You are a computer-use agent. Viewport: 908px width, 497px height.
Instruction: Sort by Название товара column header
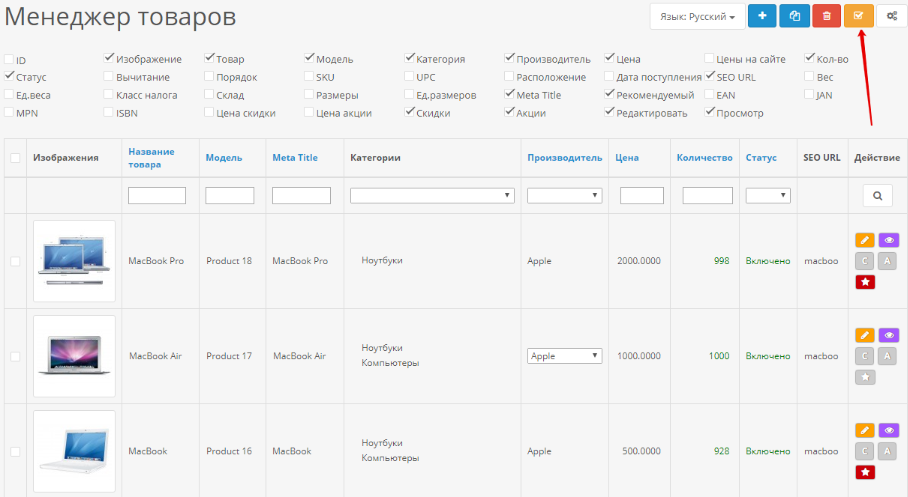point(151,157)
